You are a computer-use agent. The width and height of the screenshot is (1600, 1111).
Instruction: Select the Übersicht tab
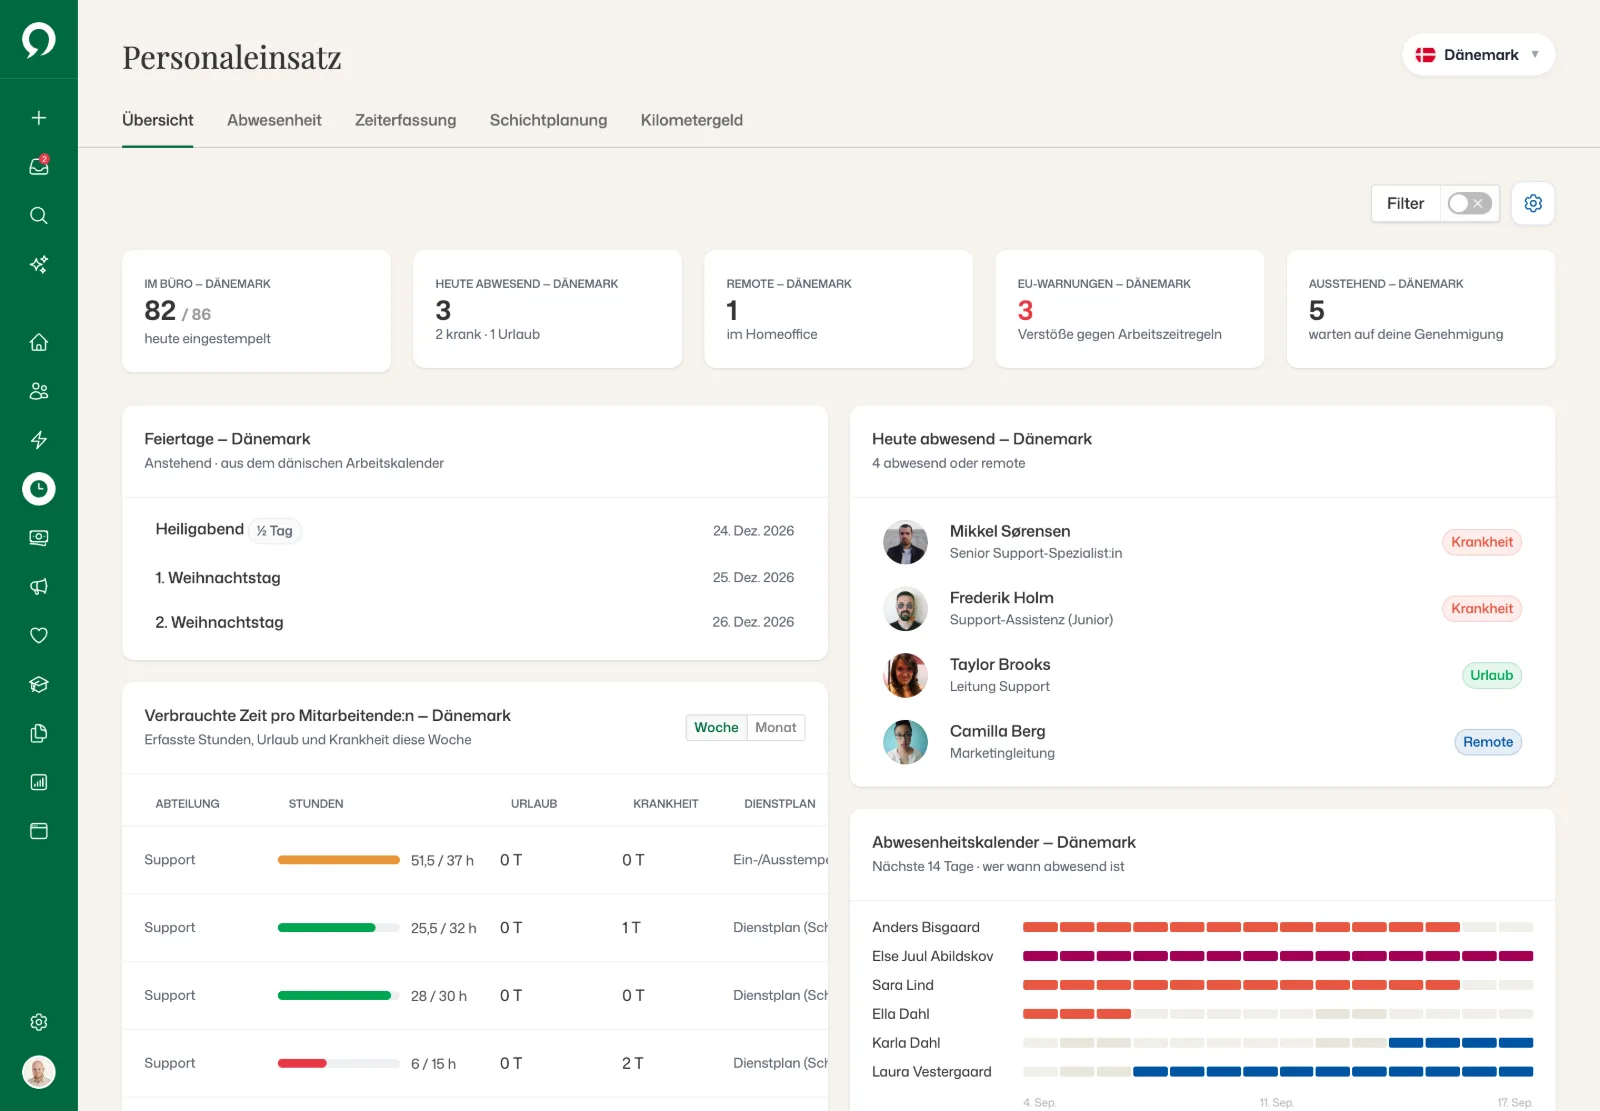(x=158, y=120)
